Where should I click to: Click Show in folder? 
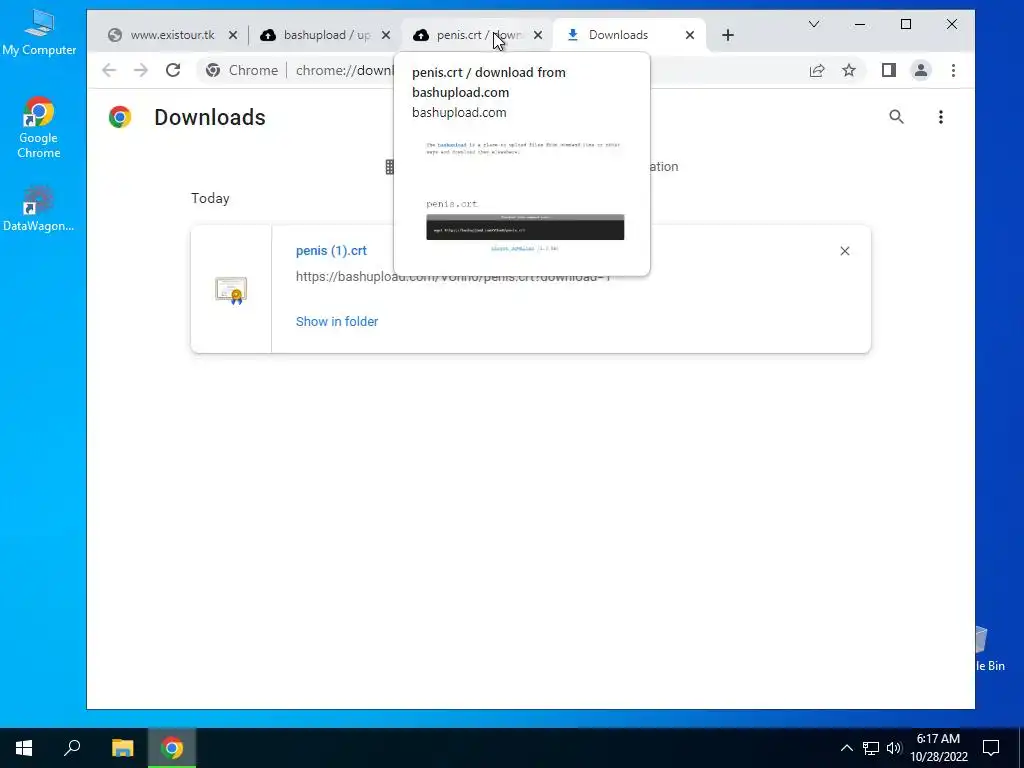(337, 321)
